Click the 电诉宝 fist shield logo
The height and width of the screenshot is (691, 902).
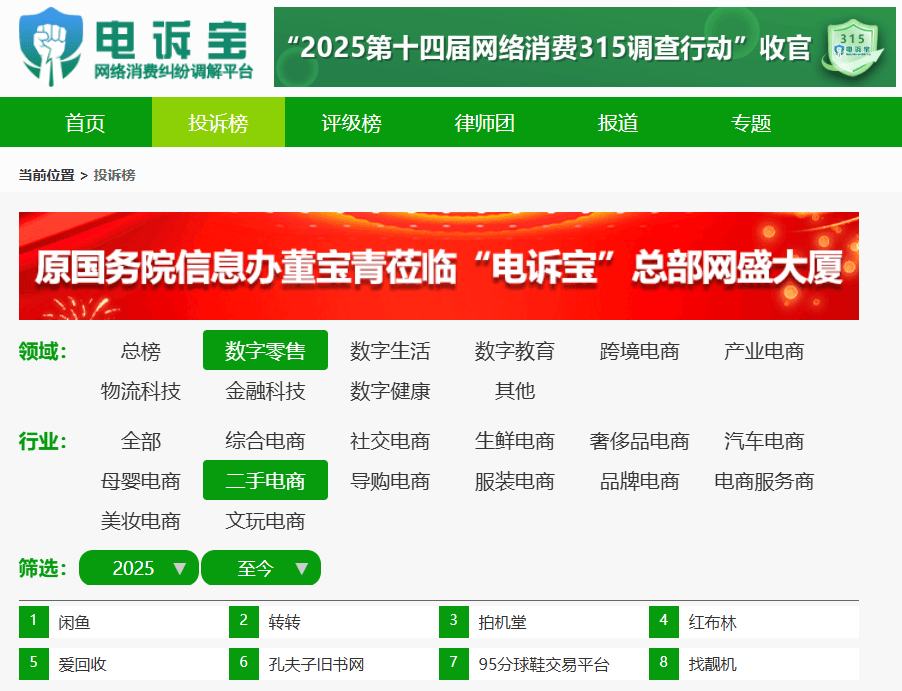pos(52,45)
